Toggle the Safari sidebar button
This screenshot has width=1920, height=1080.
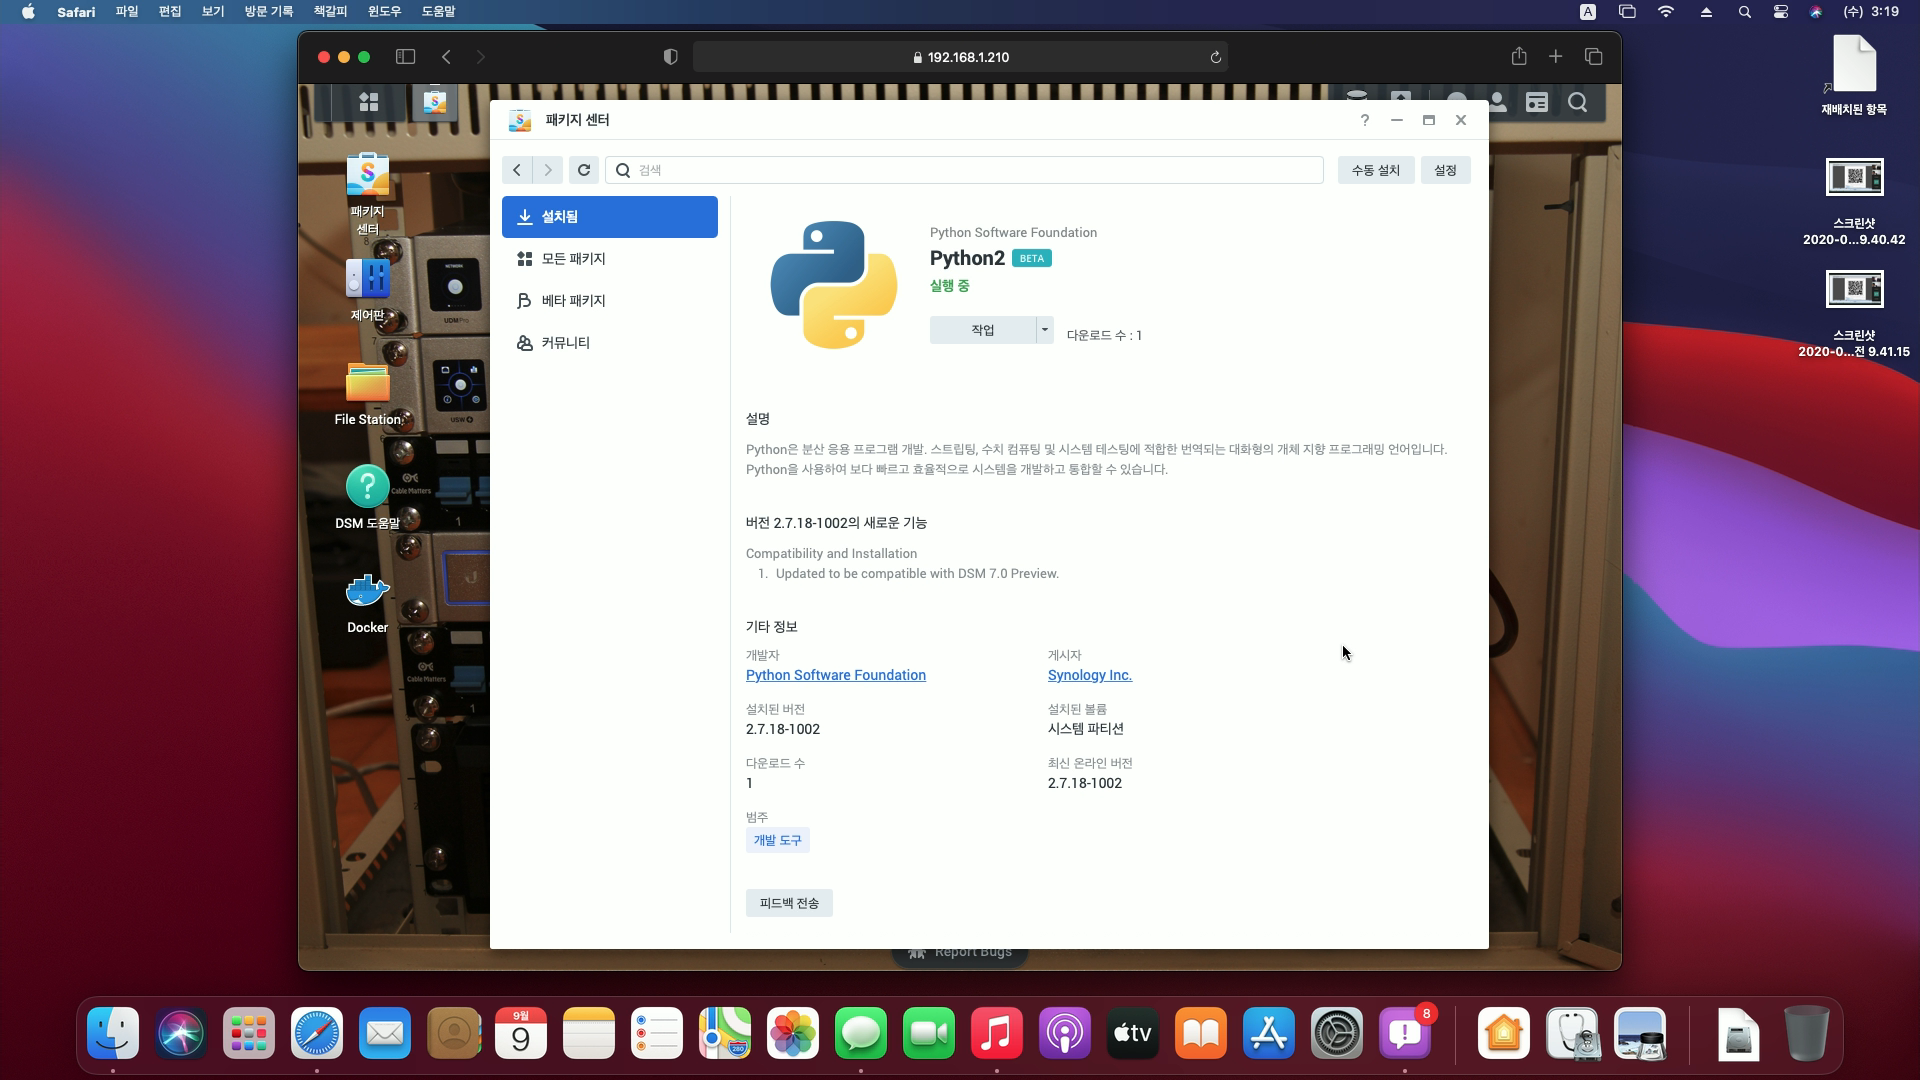pos(405,57)
